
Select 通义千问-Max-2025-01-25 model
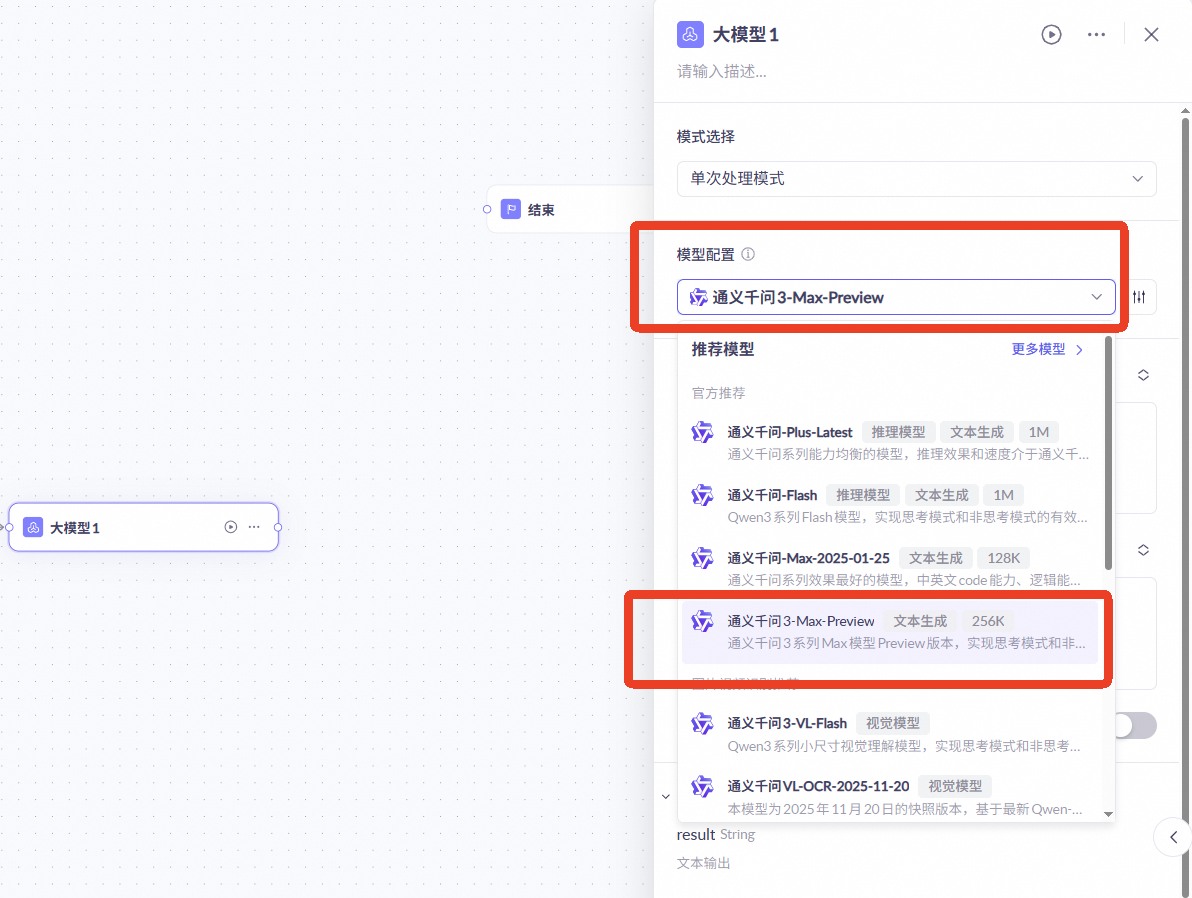click(x=891, y=569)
